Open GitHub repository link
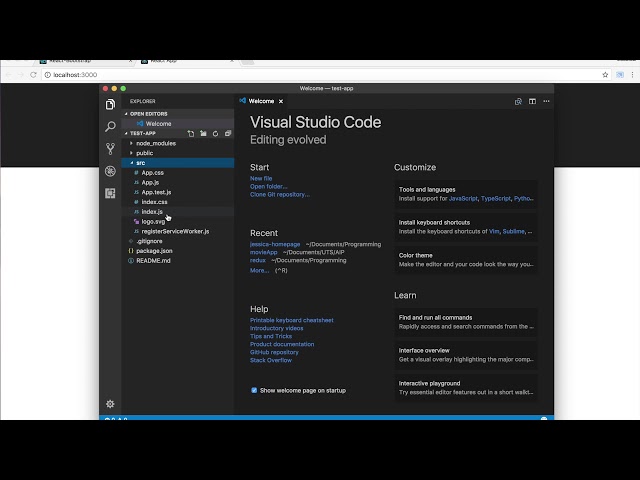Image resolution: width=640 pixels, height=480 pixels. coord(274,352)
